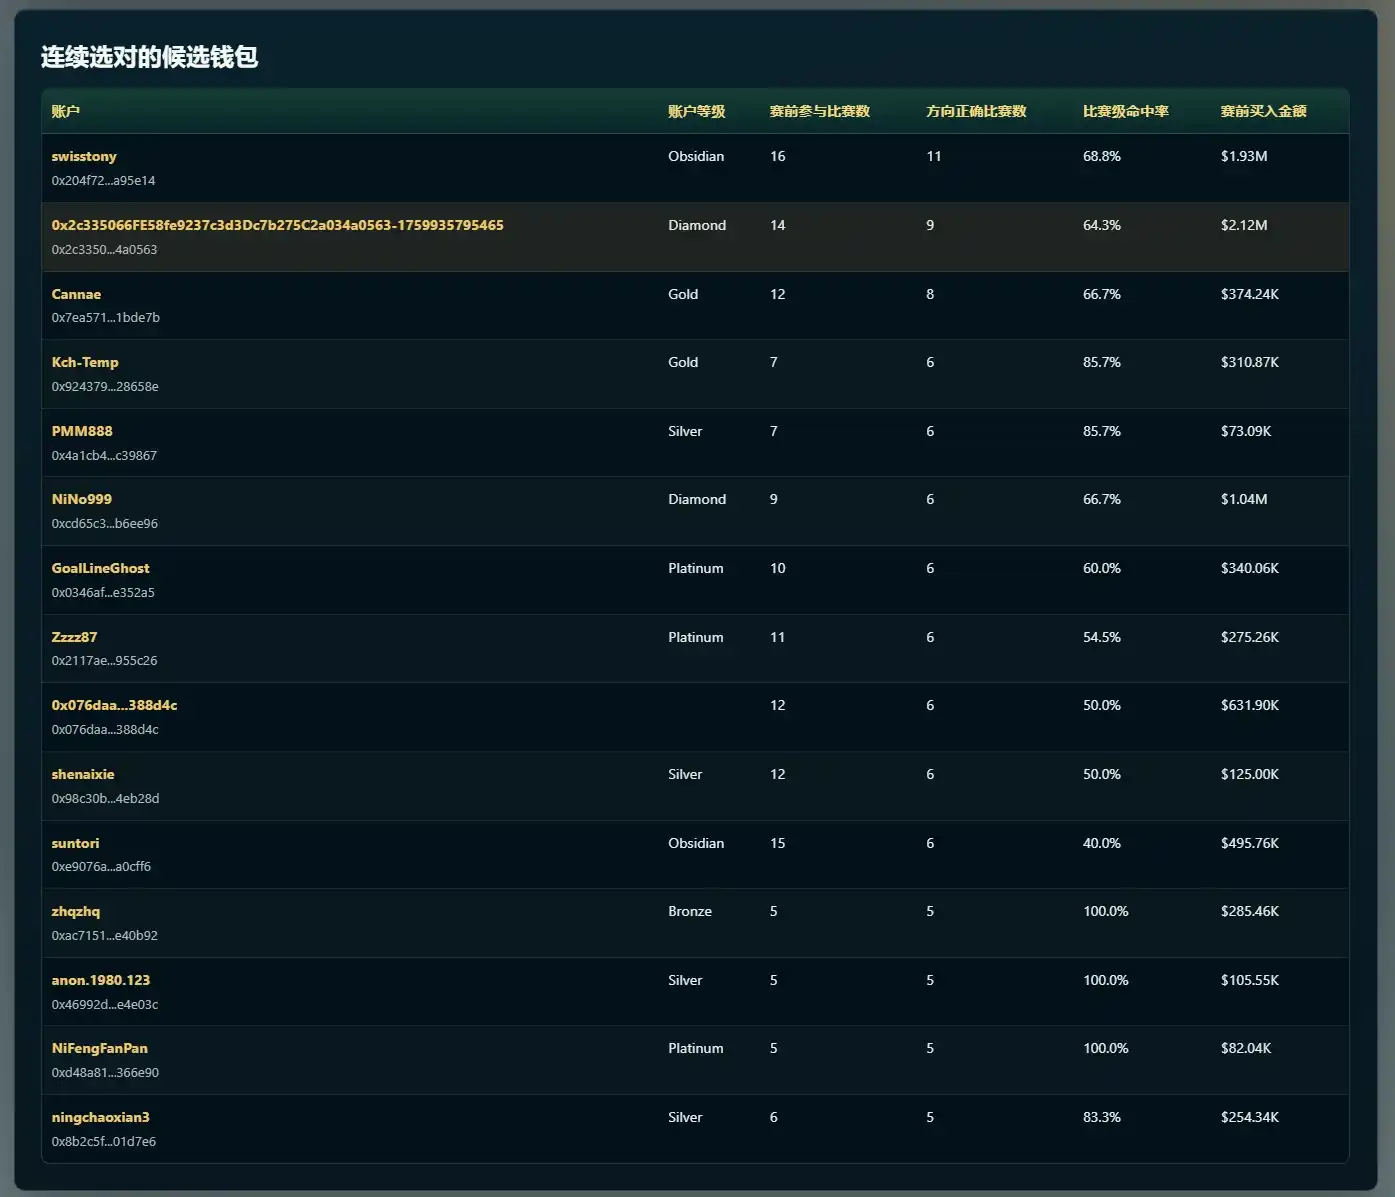Click the Bronze level of zhqzhq
This screenshot has height=1197, width=1395.
[x=690, y=911]
